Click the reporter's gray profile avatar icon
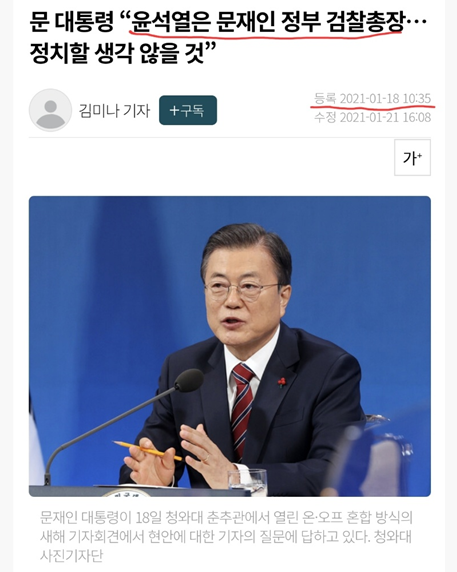 50,110
